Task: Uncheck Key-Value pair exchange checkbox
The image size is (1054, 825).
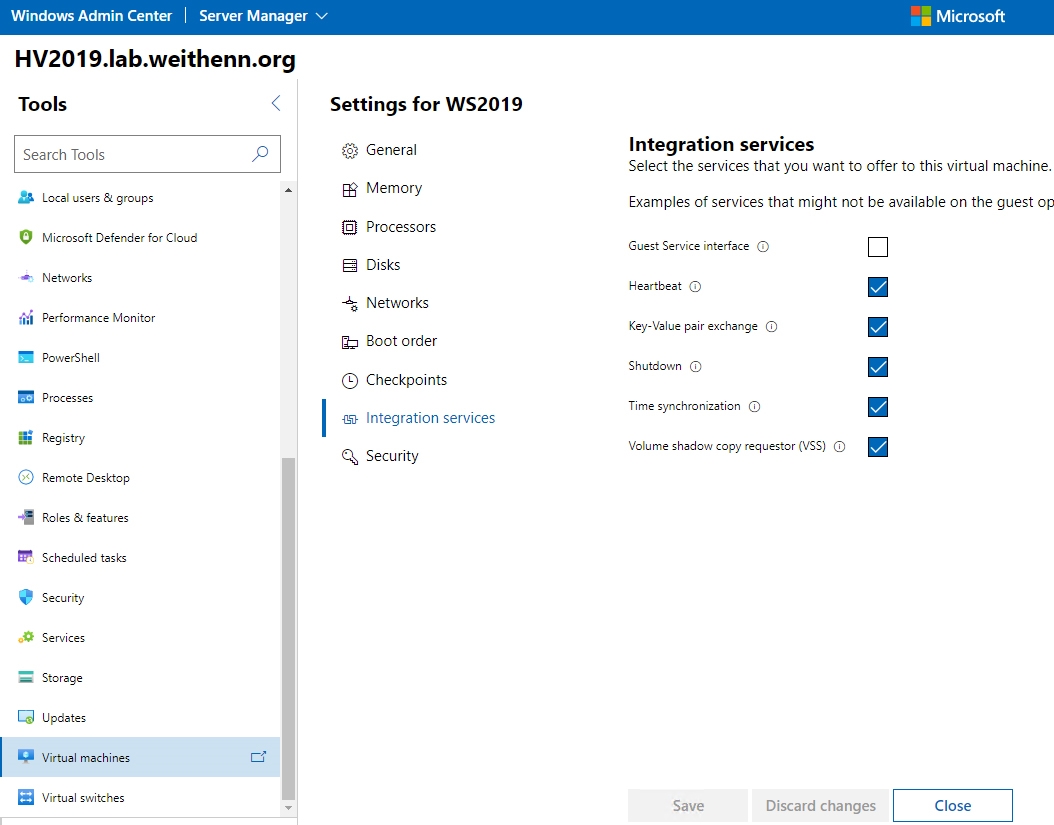Action: pos(878,327)
